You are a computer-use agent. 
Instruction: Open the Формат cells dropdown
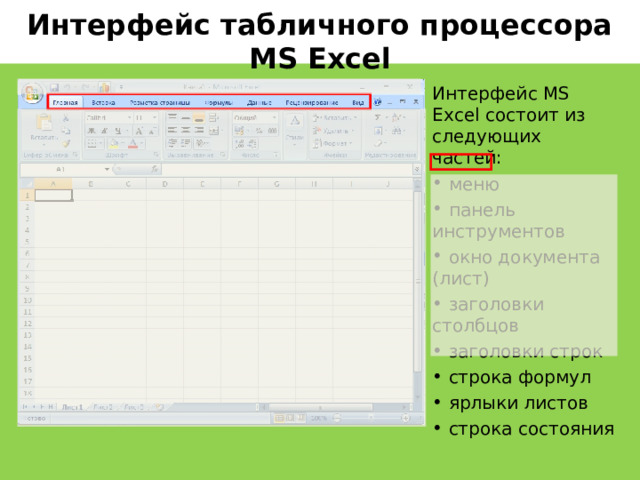(x=332, y=143)
